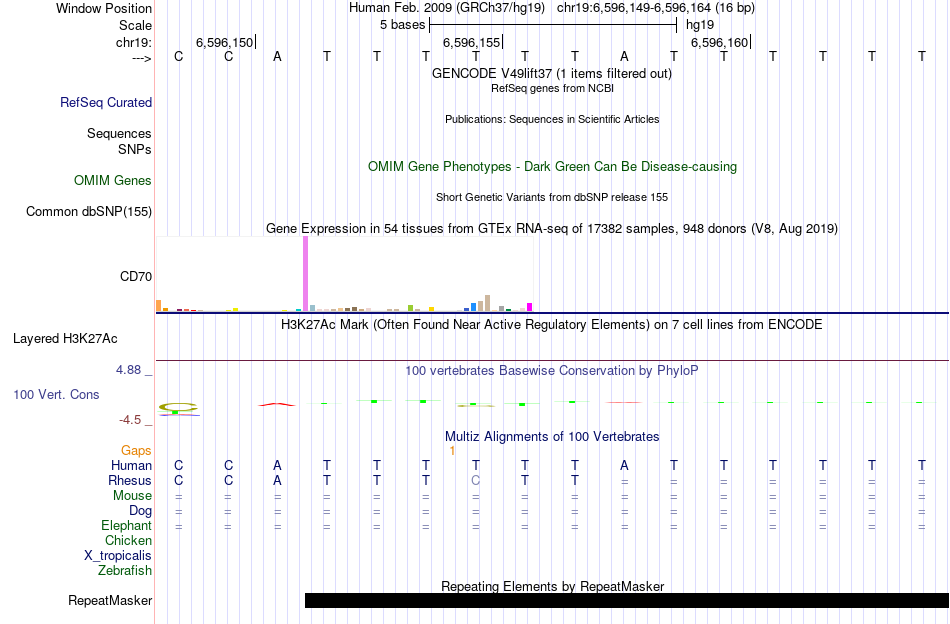Click the RefSeq Curated track label

(106, 102)
